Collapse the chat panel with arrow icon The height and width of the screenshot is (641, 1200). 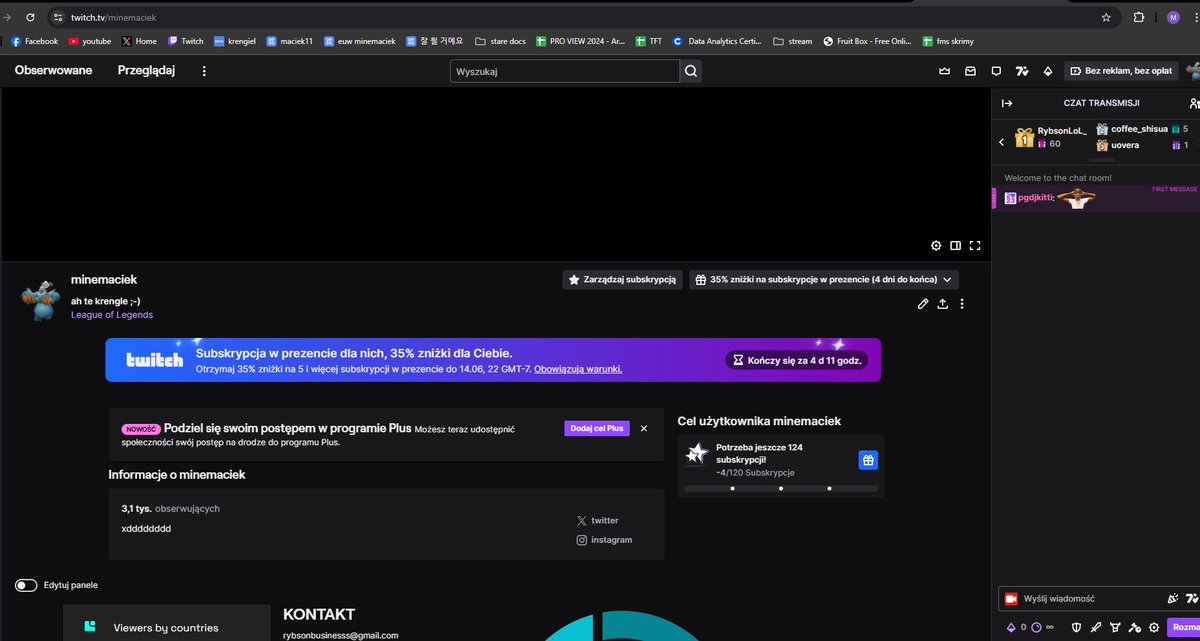click(1007, 103)
